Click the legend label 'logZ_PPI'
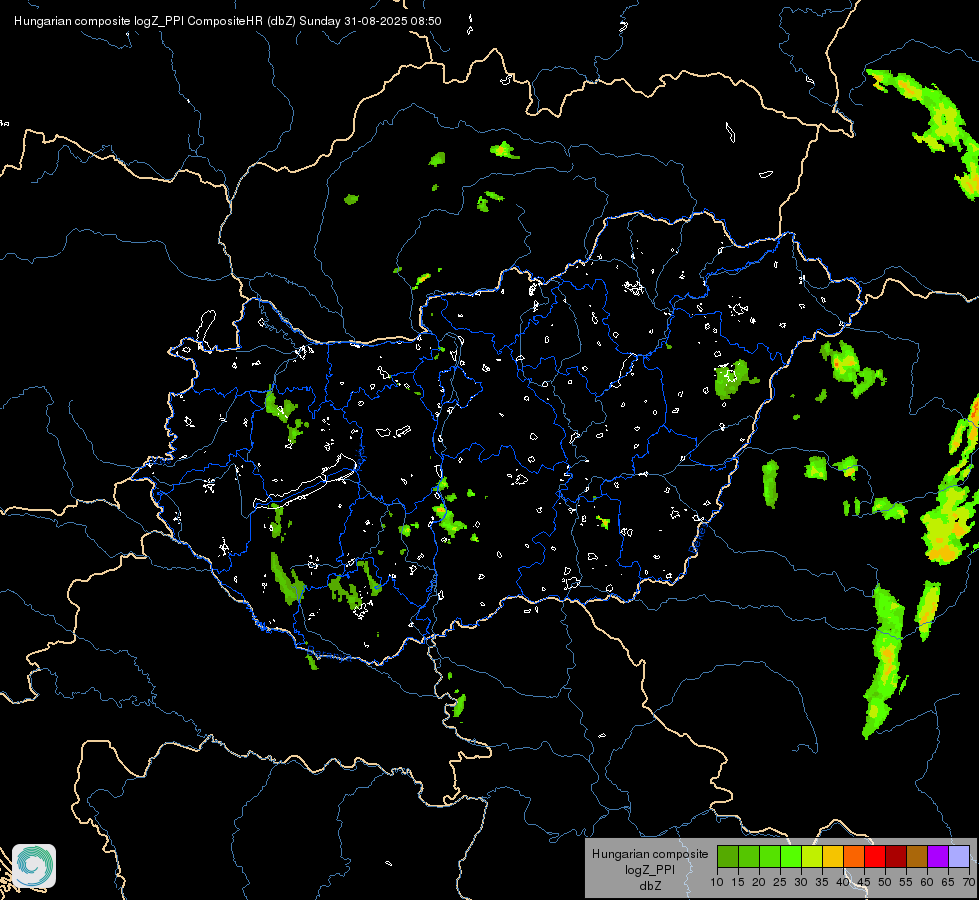The width and height of the screenshot is (979, 900). 650,870
